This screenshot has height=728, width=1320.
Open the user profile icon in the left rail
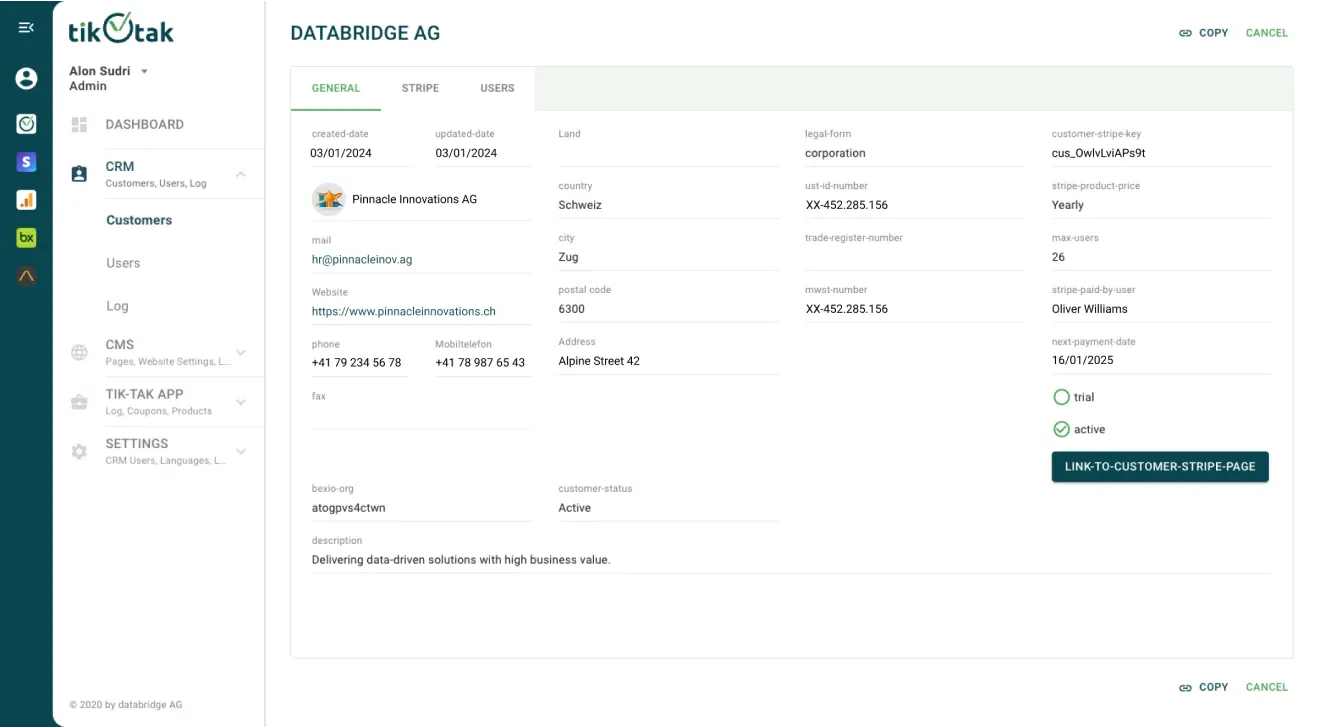(x=26, y=78)
